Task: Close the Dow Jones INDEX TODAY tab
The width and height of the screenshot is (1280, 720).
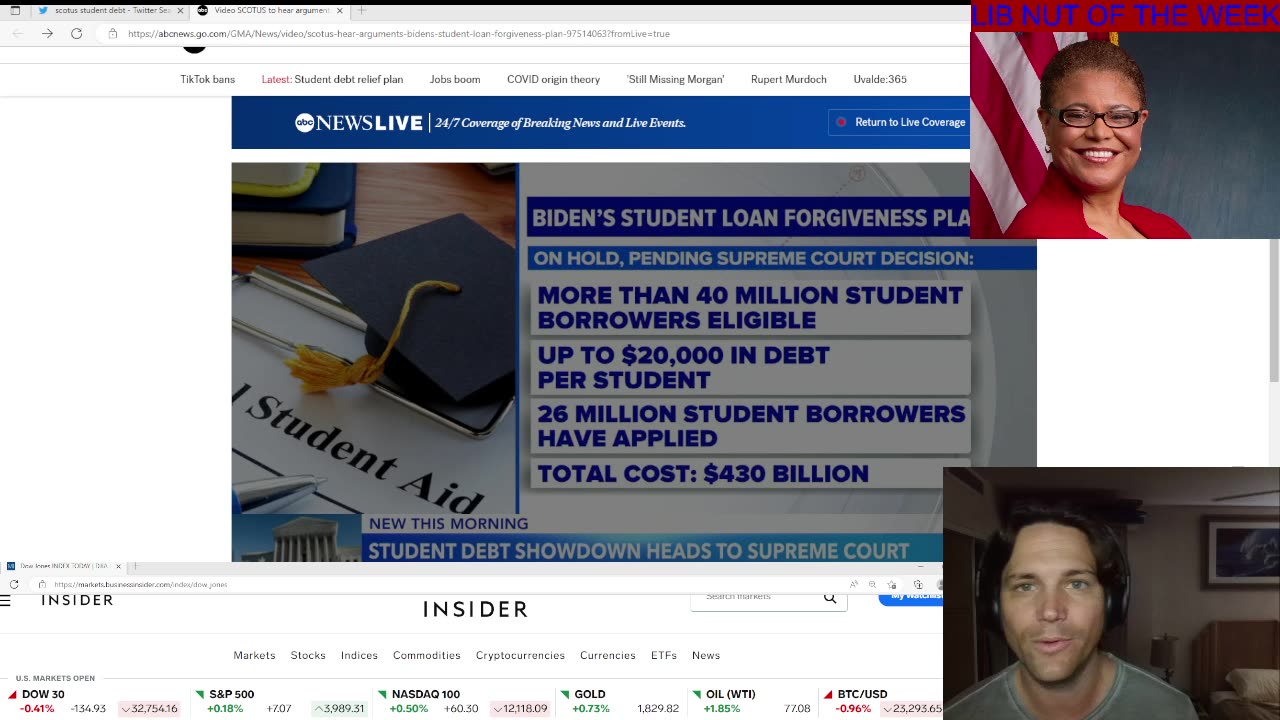Action: pyautogui.click(x=118, y=566)
